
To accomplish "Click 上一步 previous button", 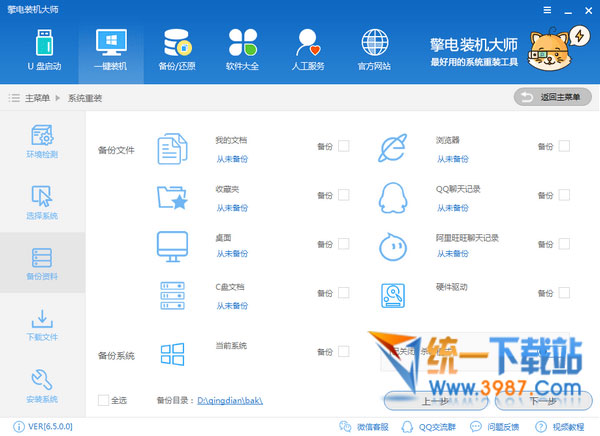I will pyautogui.click(x=435, y=401).
